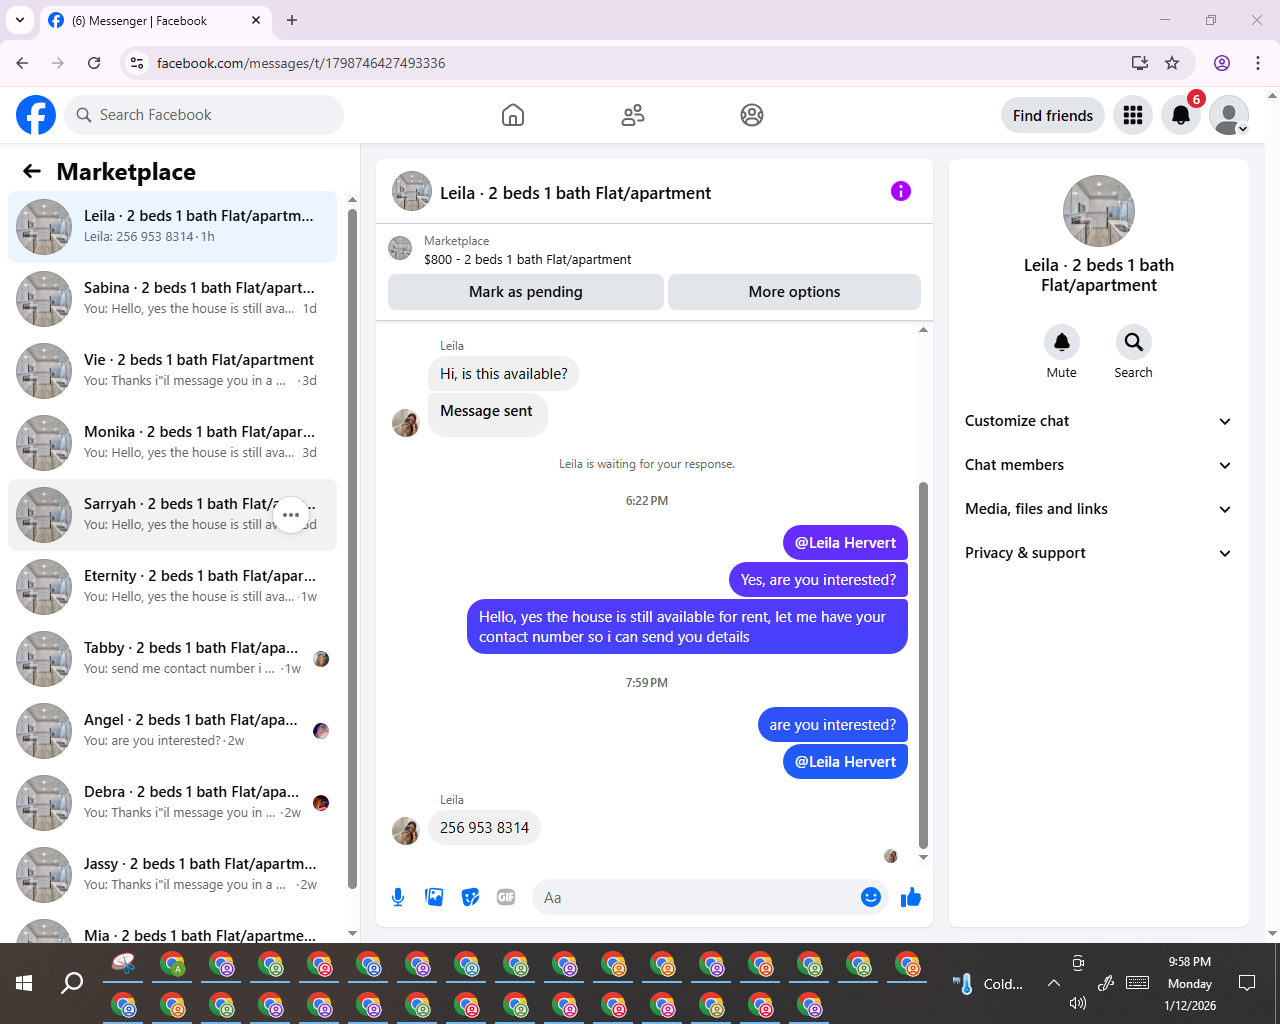
Task: Expand Media, files and links section
Action: [x=1098, y=509]
